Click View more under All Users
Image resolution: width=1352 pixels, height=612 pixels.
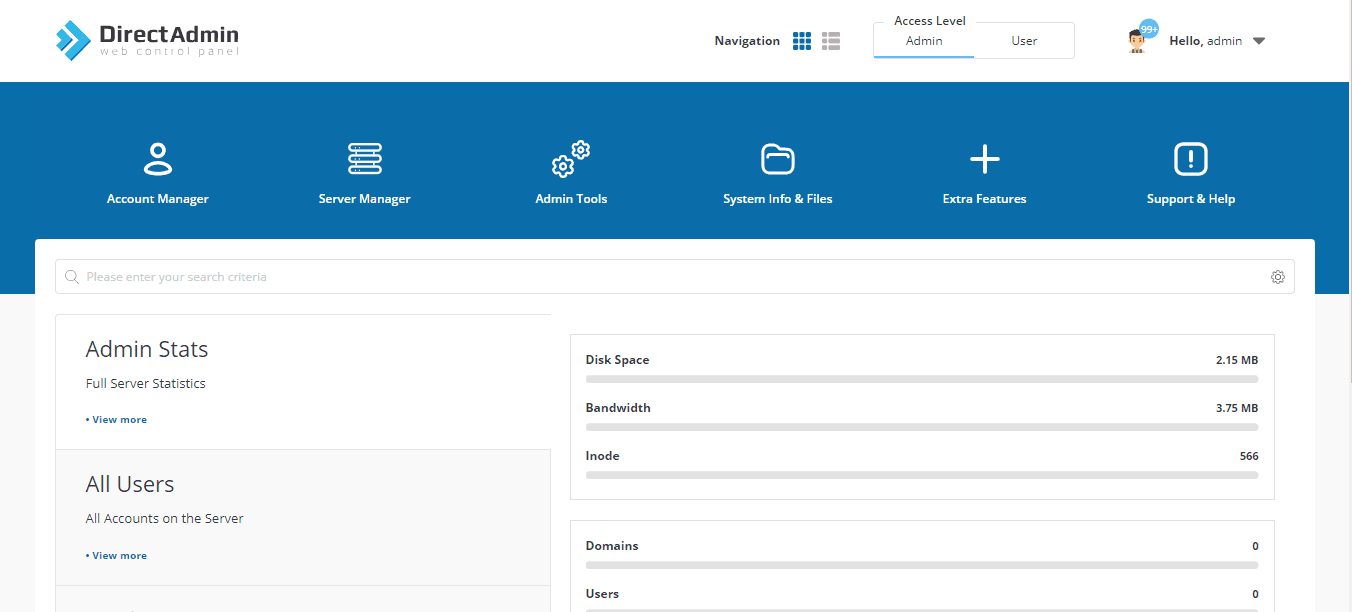(x=116, y=556)
